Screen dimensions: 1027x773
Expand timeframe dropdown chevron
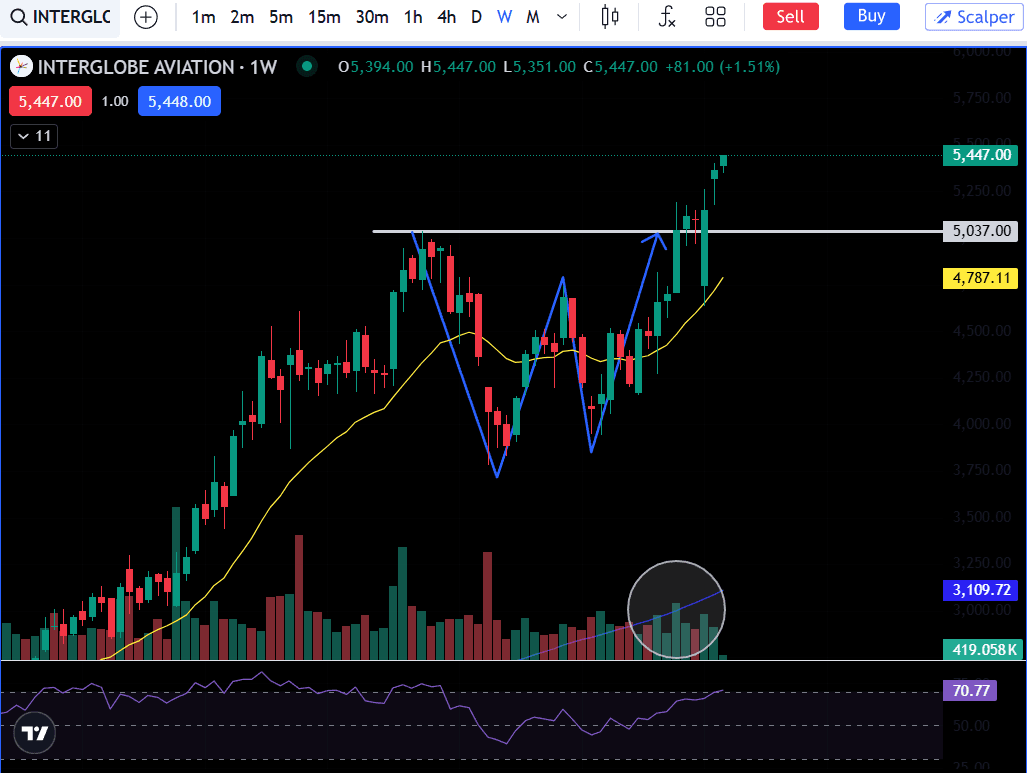tap(562, 17)
